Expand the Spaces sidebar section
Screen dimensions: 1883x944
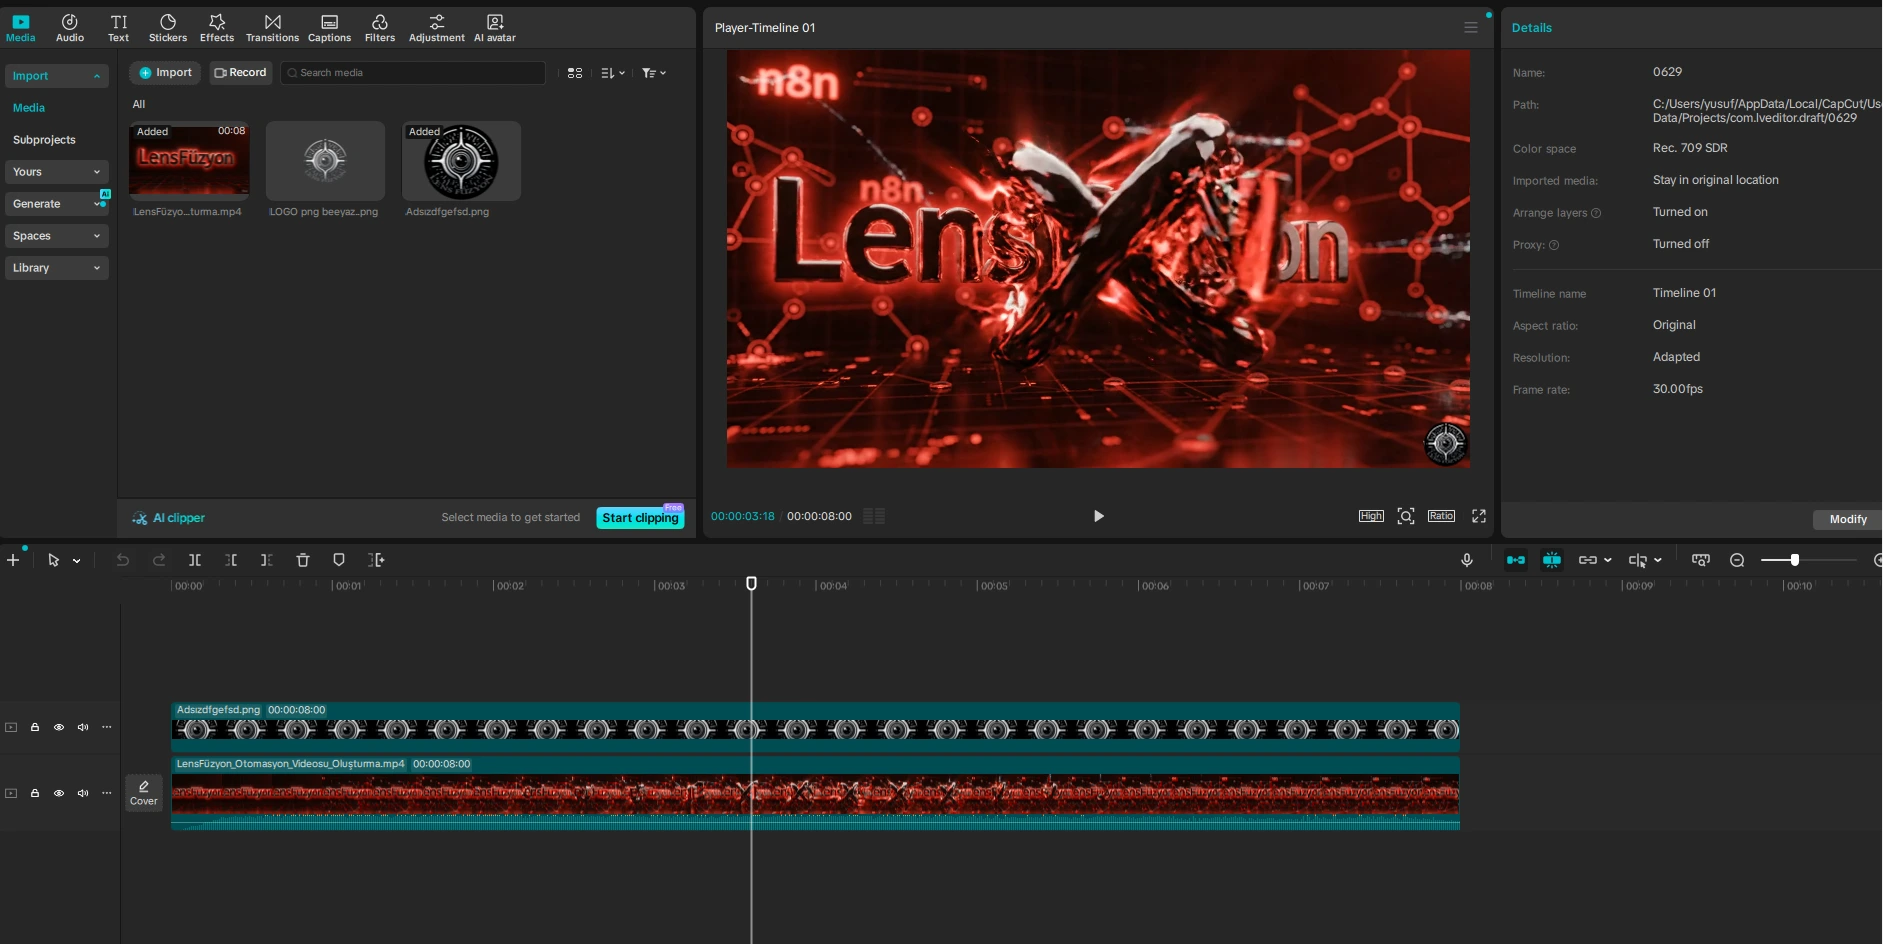tap(56, 236)
